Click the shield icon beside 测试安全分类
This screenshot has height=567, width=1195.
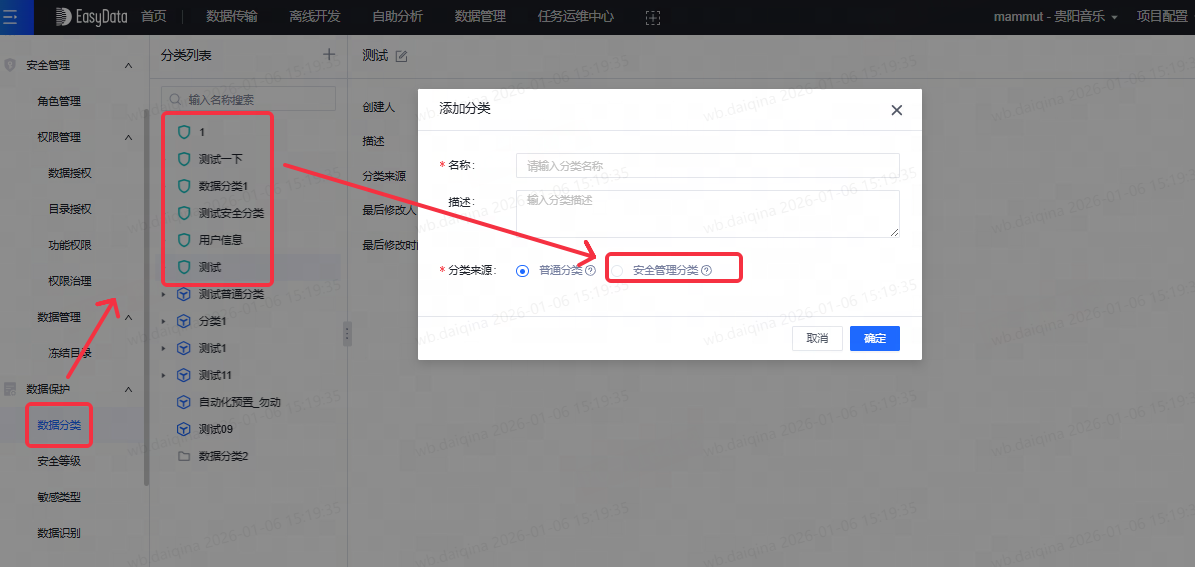point(183,213)
